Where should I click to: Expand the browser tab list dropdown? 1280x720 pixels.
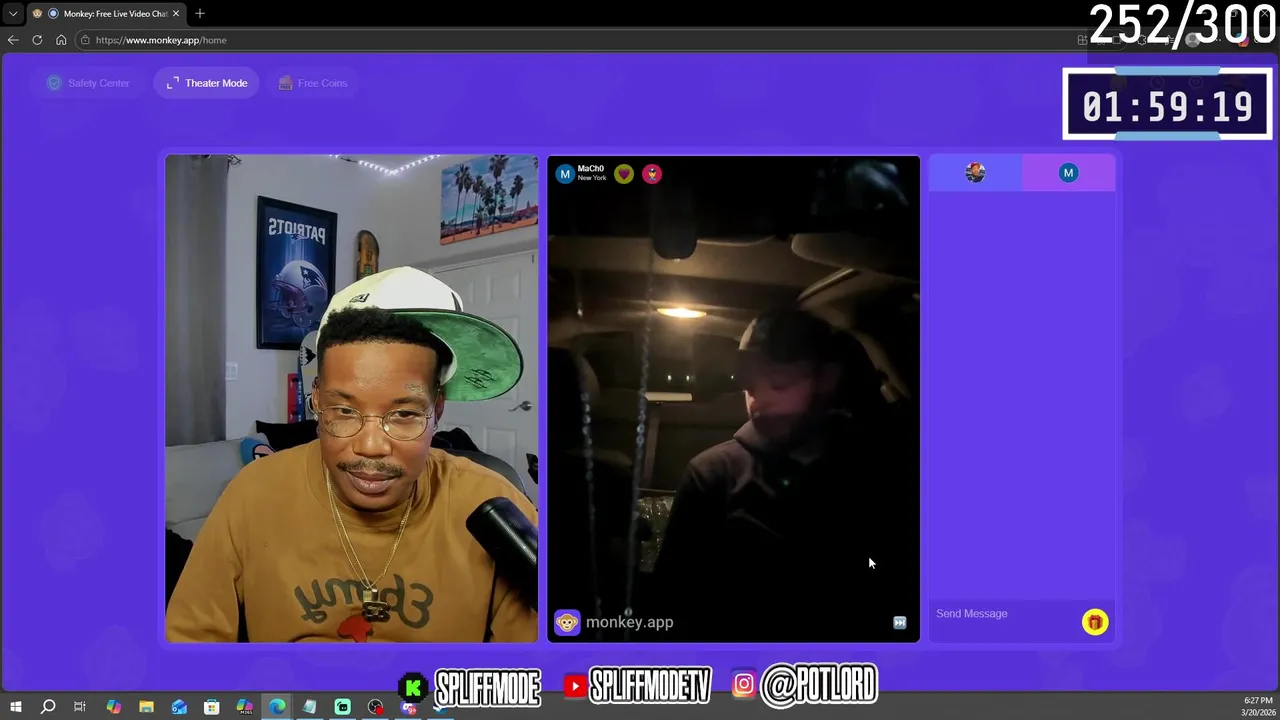pos(13,14)
